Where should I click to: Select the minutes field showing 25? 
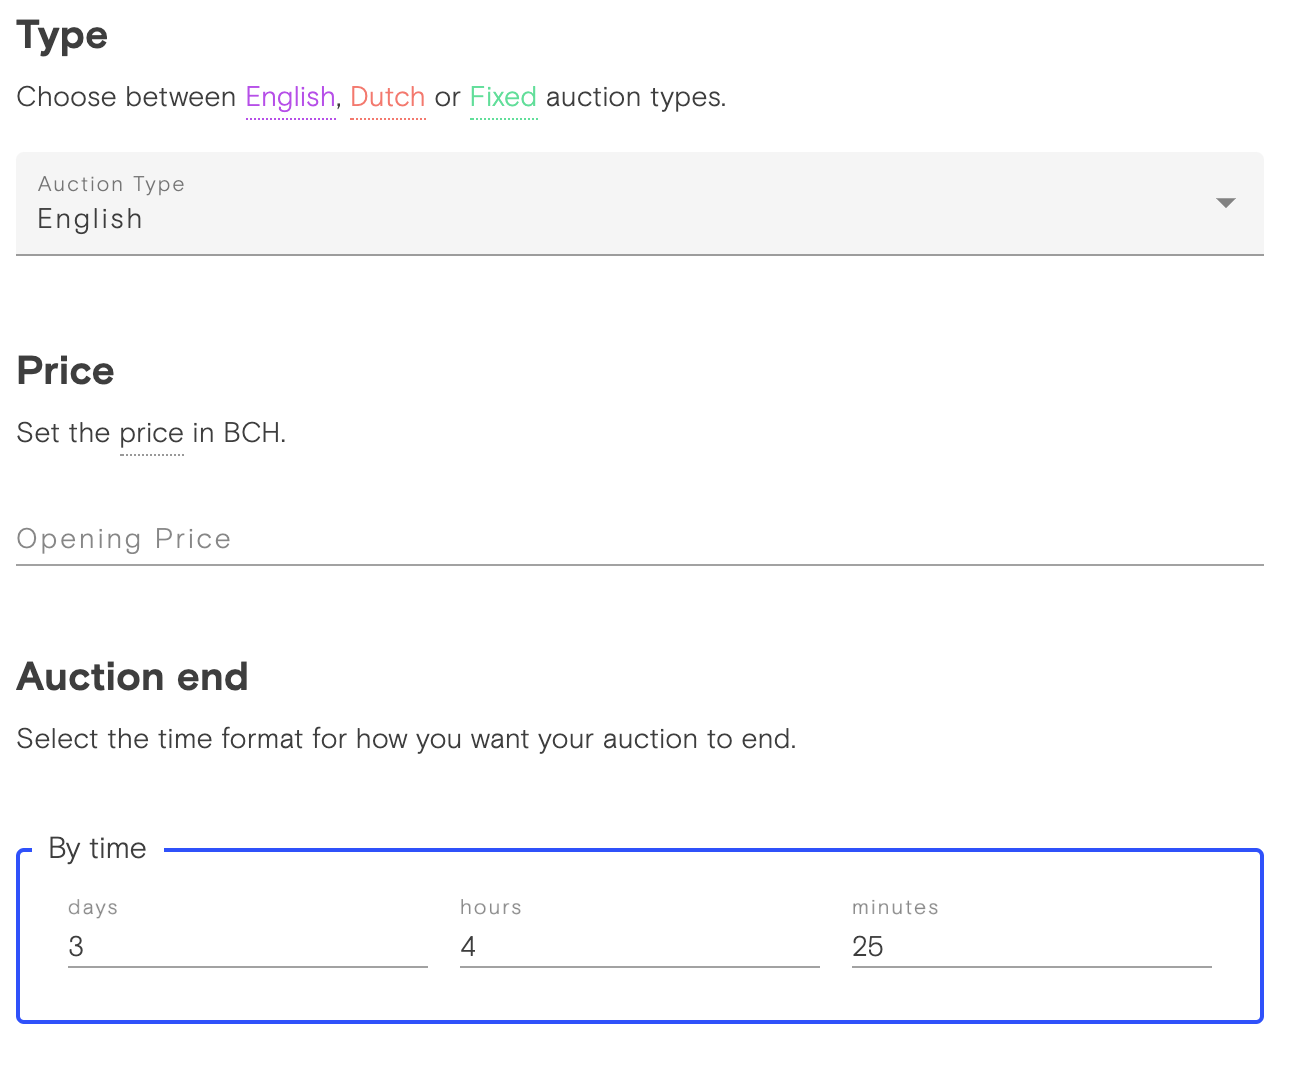(1032, 946)
